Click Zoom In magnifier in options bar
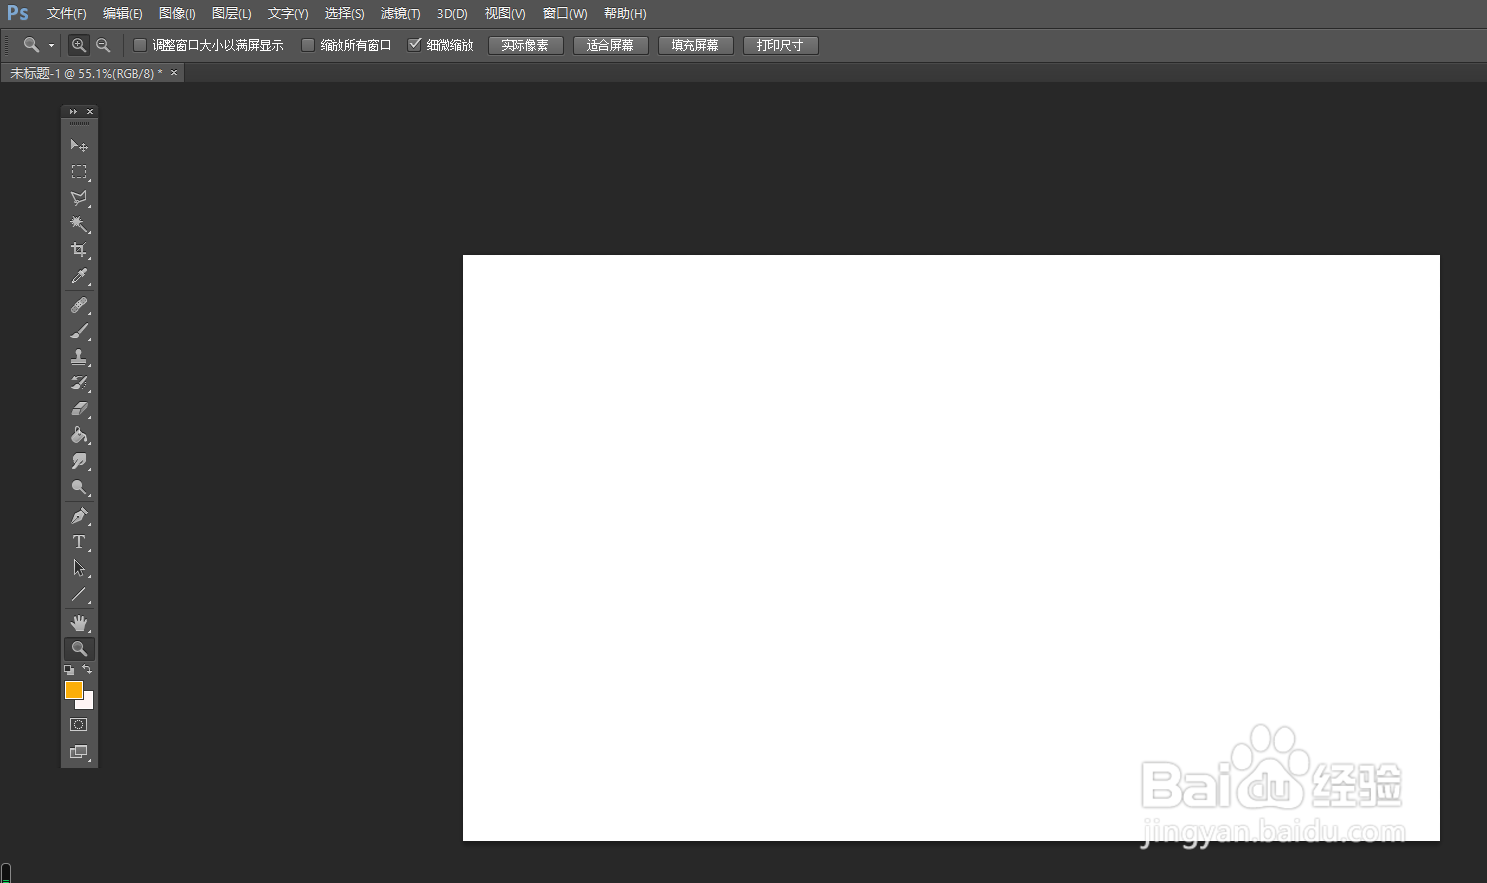Screen dimensions: 1487x883 (78, 45)
